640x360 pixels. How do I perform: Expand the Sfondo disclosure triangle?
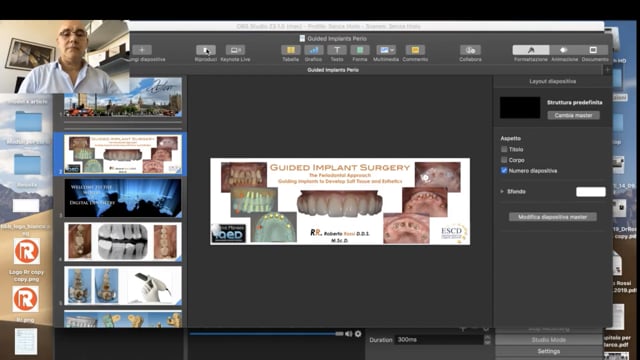[x=502, y=191]
